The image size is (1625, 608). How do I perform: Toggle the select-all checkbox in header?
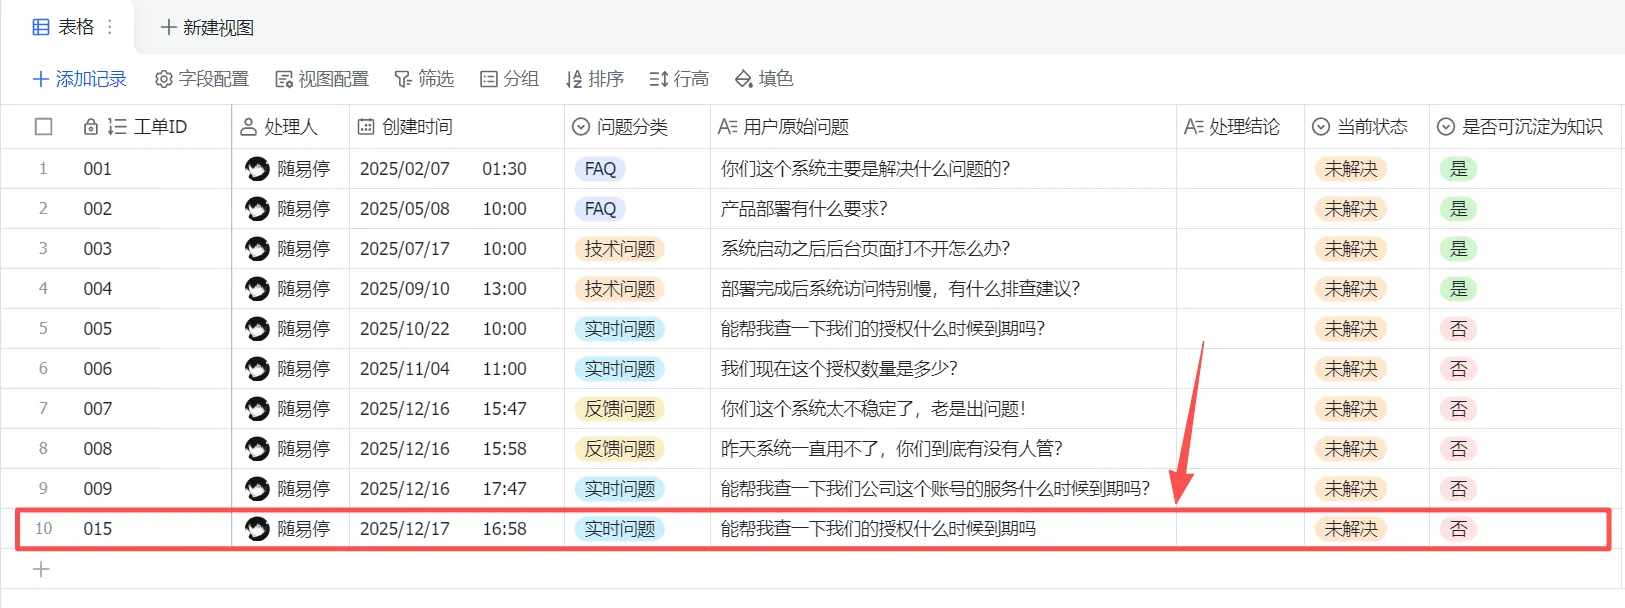tap(43, 127)
